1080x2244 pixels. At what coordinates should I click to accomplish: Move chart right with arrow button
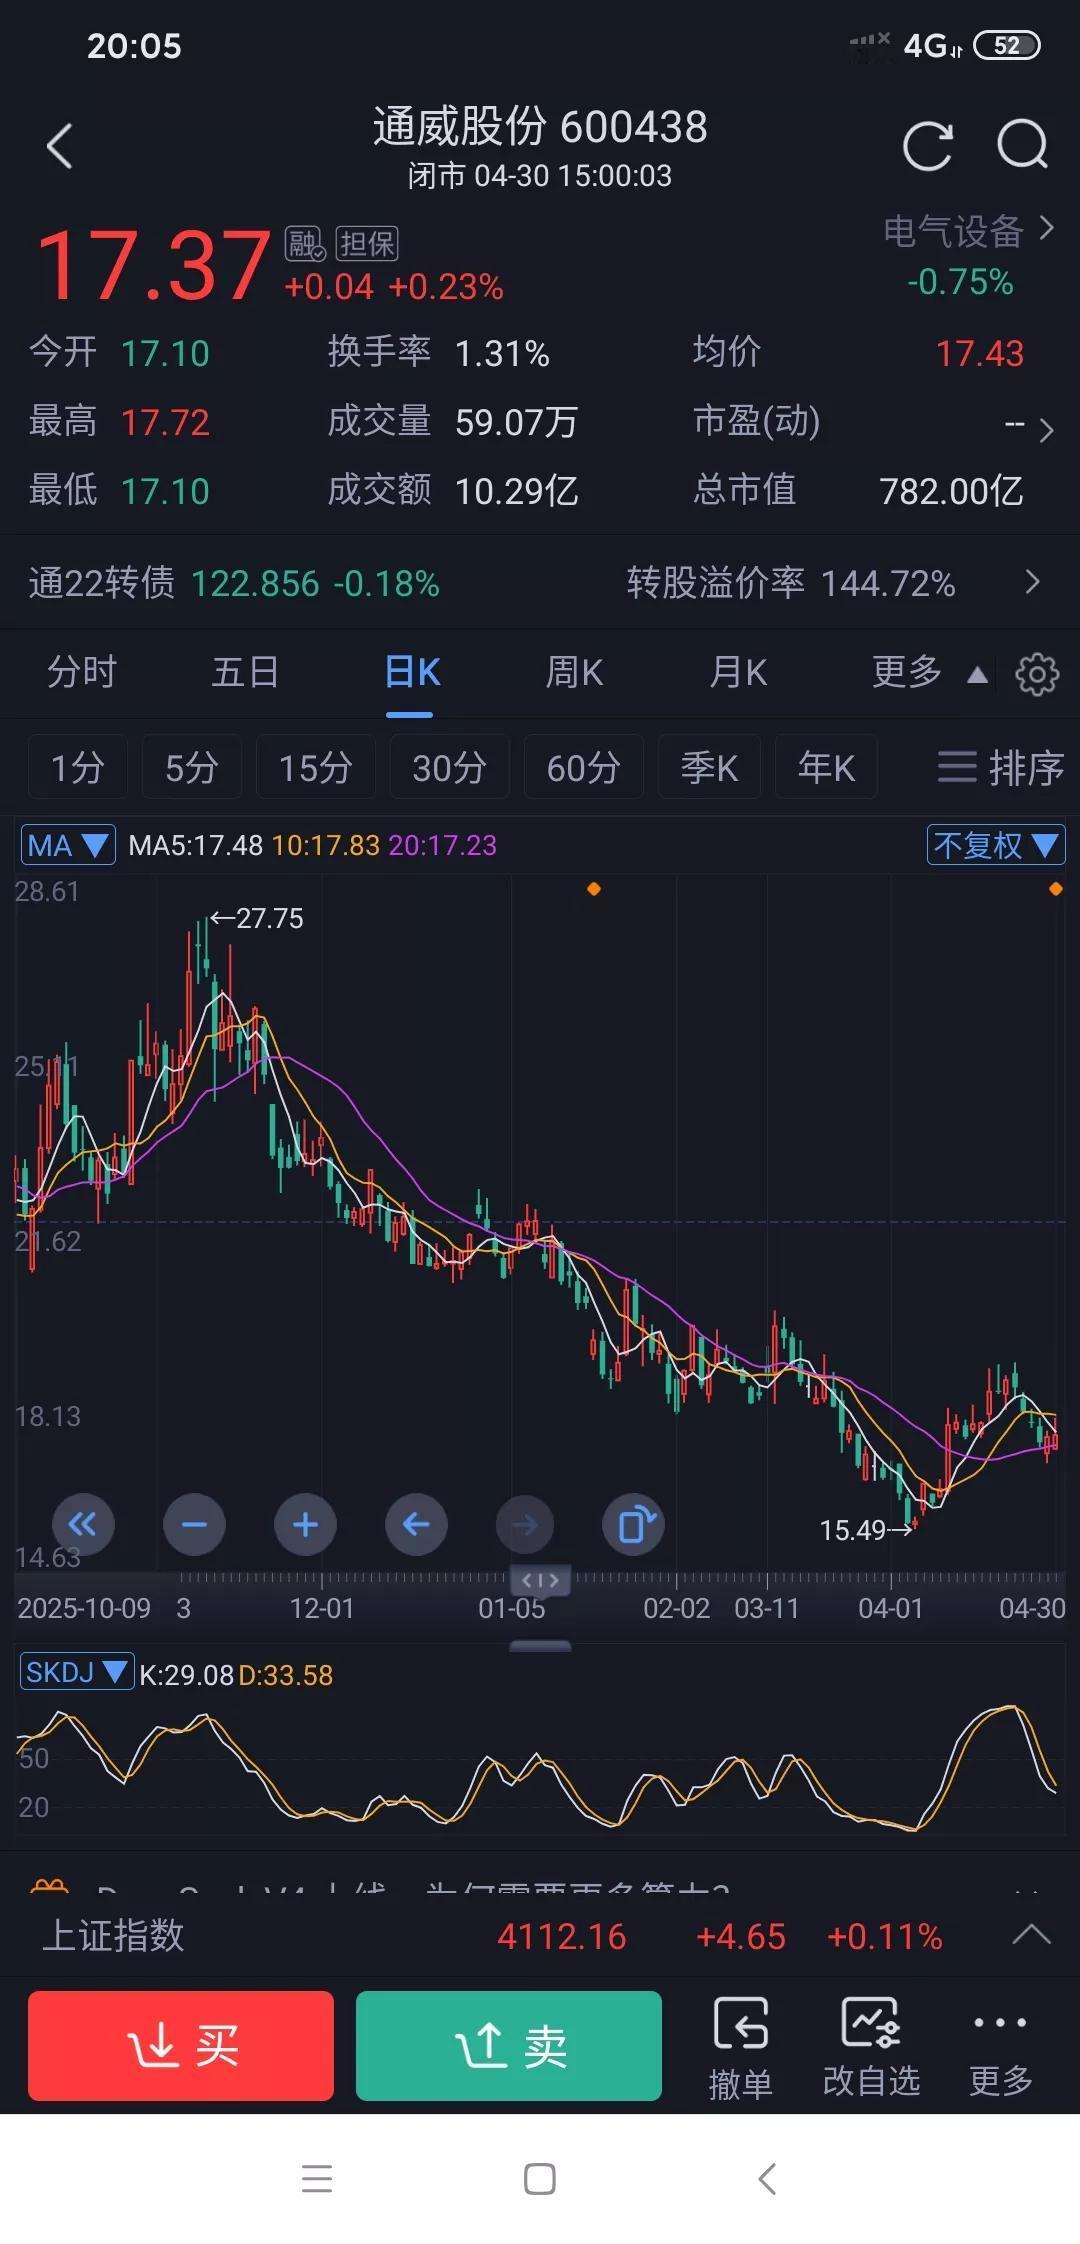tap(525, 1524)
